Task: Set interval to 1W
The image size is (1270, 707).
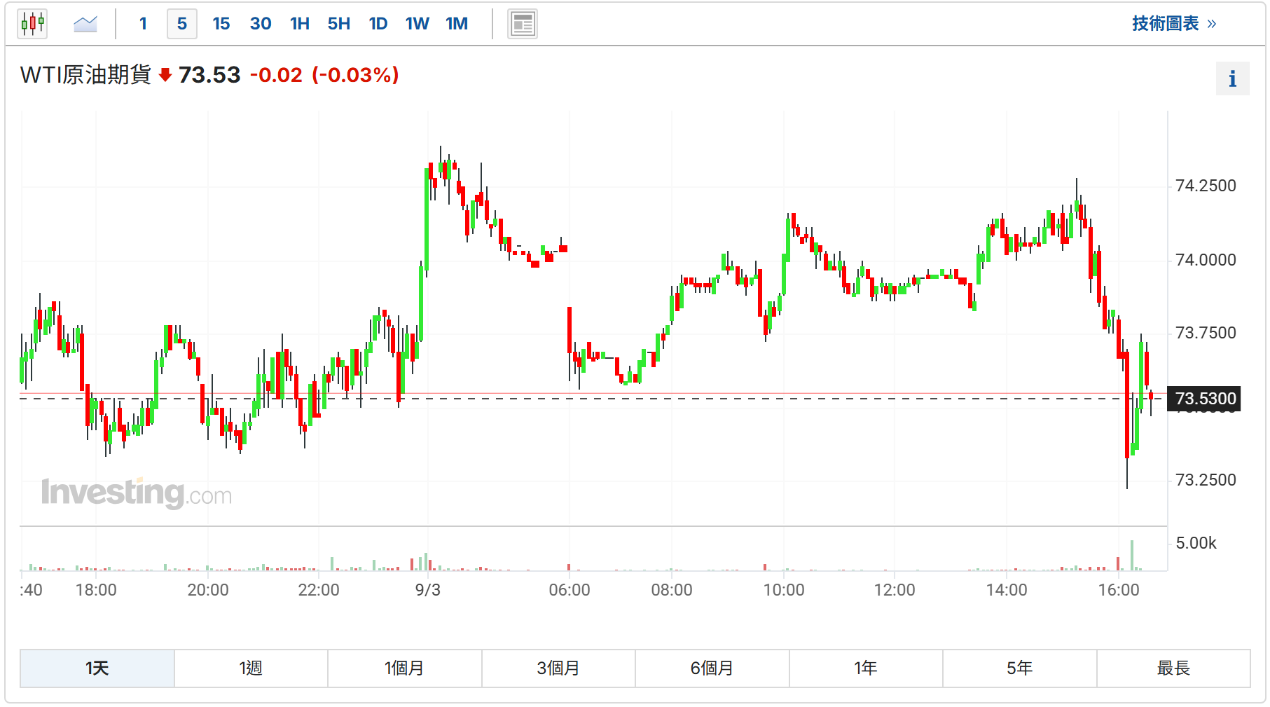Action: 417,23
